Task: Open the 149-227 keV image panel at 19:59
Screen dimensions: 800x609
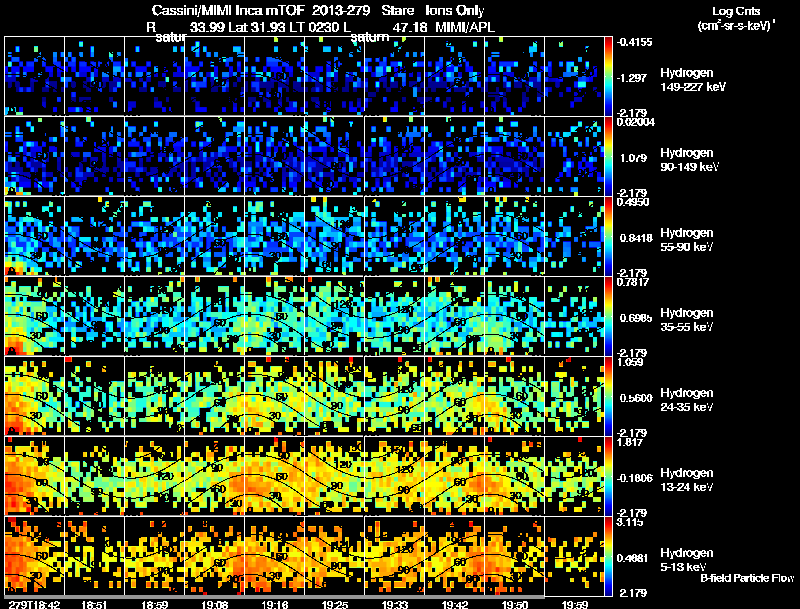Action: pyautogui.click(x=574, y=75)
